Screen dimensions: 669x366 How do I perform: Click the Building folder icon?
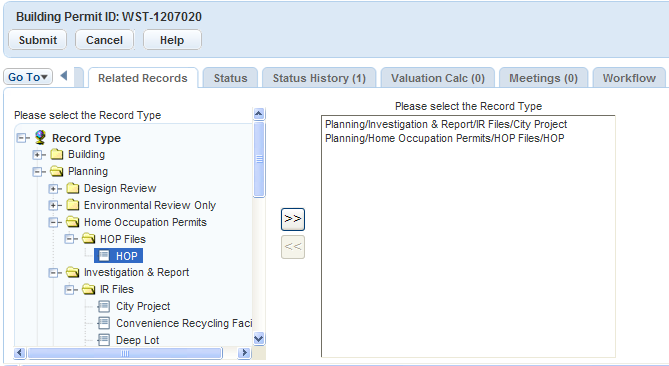(x=56, y=154)
